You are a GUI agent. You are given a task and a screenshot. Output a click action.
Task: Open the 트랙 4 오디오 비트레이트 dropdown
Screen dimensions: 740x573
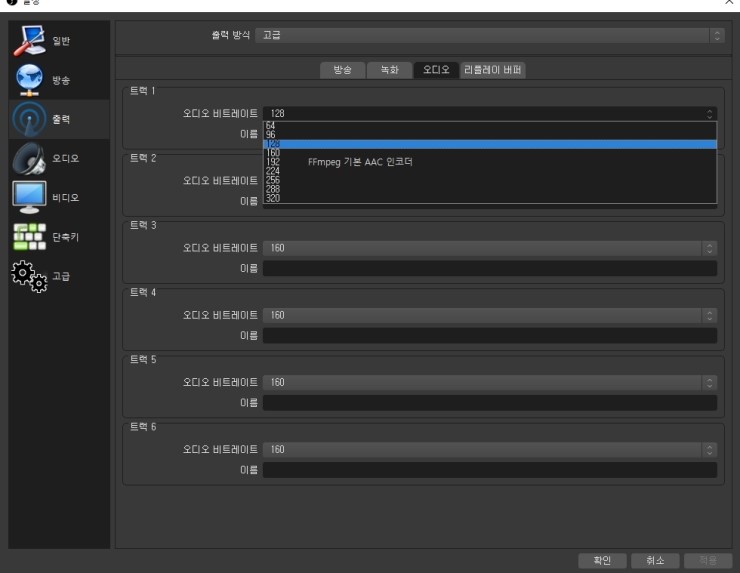point(490,315)
